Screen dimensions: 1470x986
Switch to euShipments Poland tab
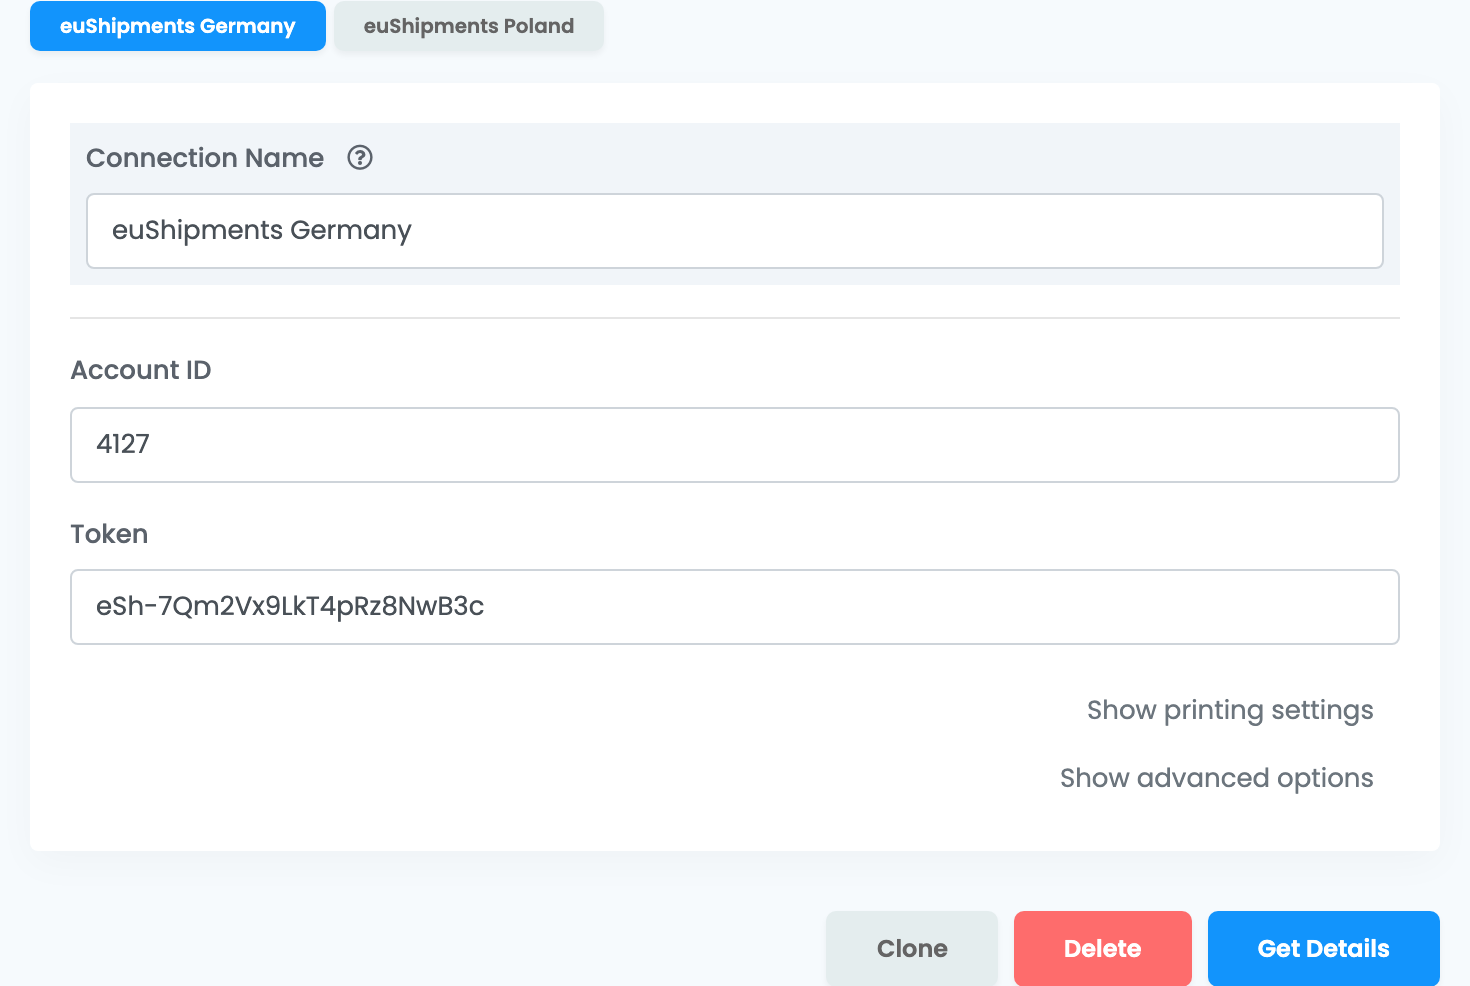[x=469, y=26]
